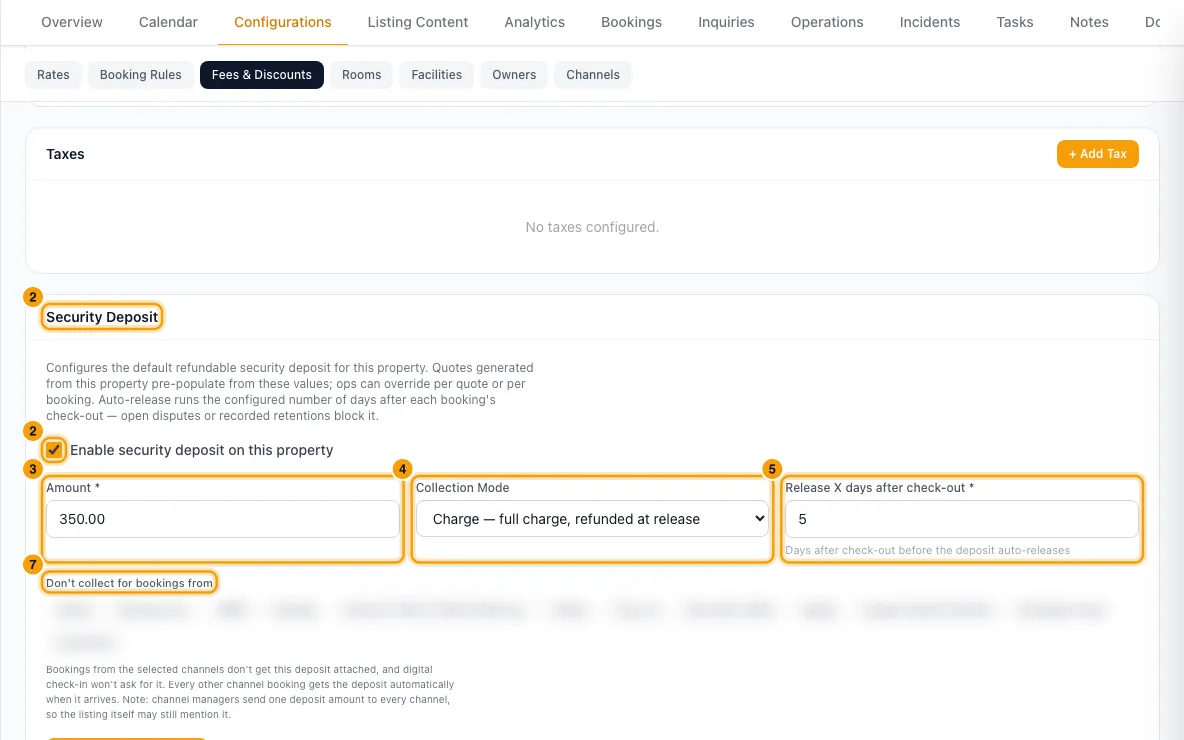Open the Analytics tab

[x=535, y=22]
